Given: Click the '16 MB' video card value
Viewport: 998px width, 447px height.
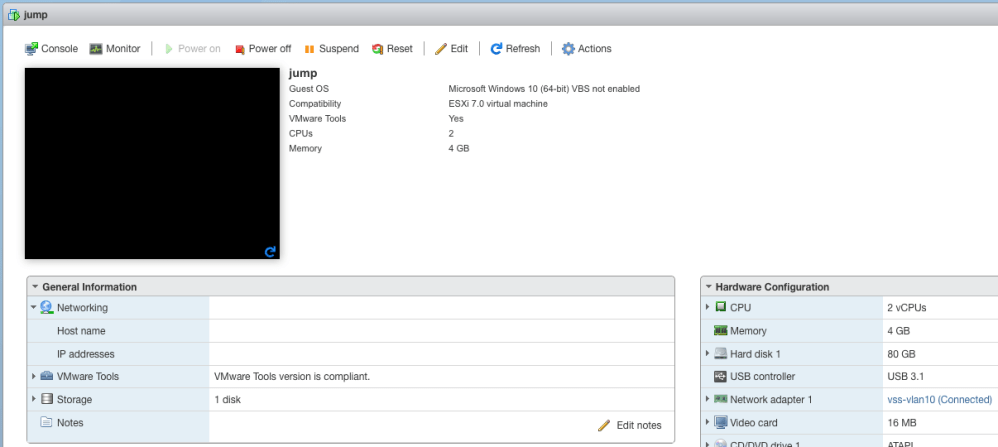Looking at the screenshot, I should 902,422.
